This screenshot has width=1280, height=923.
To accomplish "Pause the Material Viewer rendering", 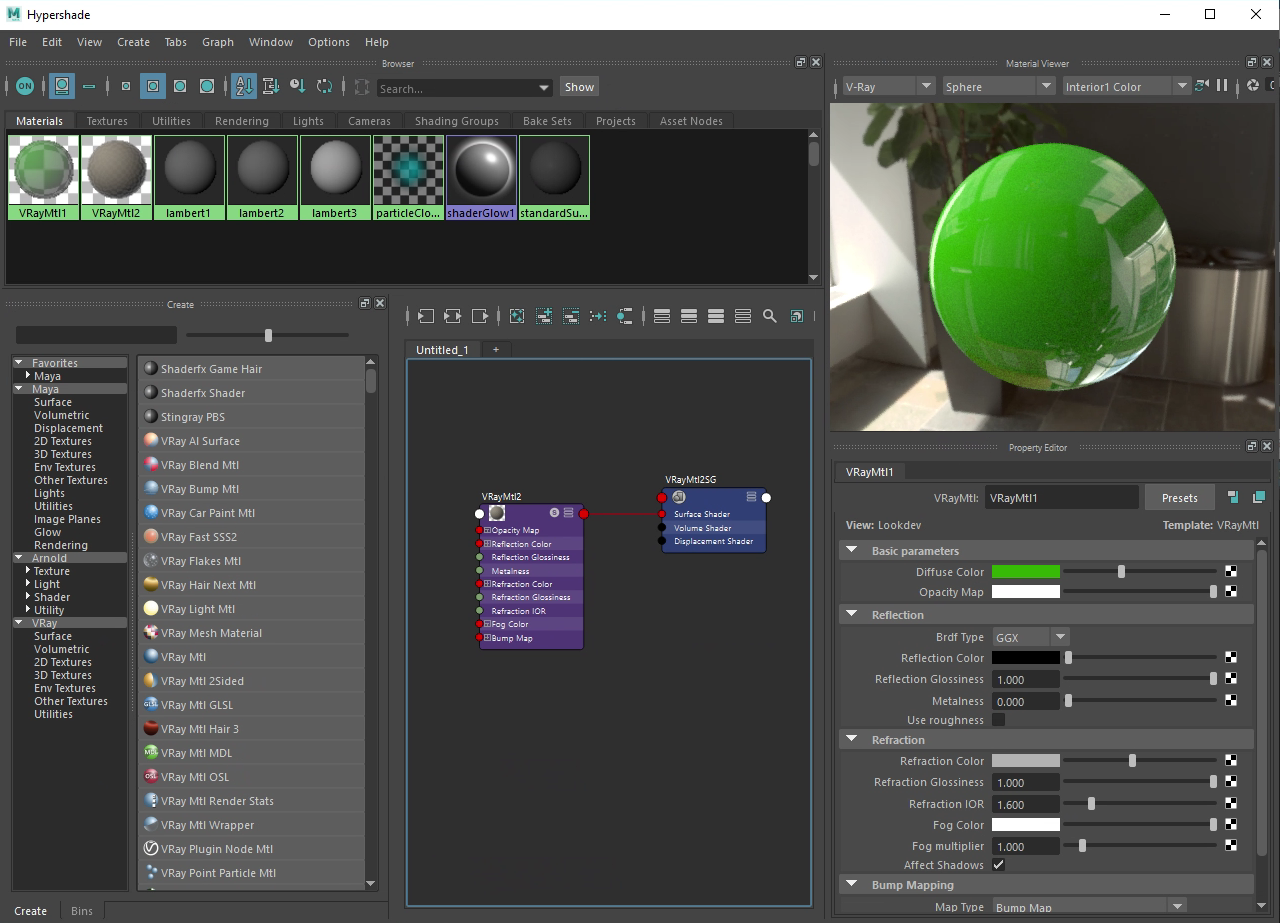I will tap(1222, 87).
